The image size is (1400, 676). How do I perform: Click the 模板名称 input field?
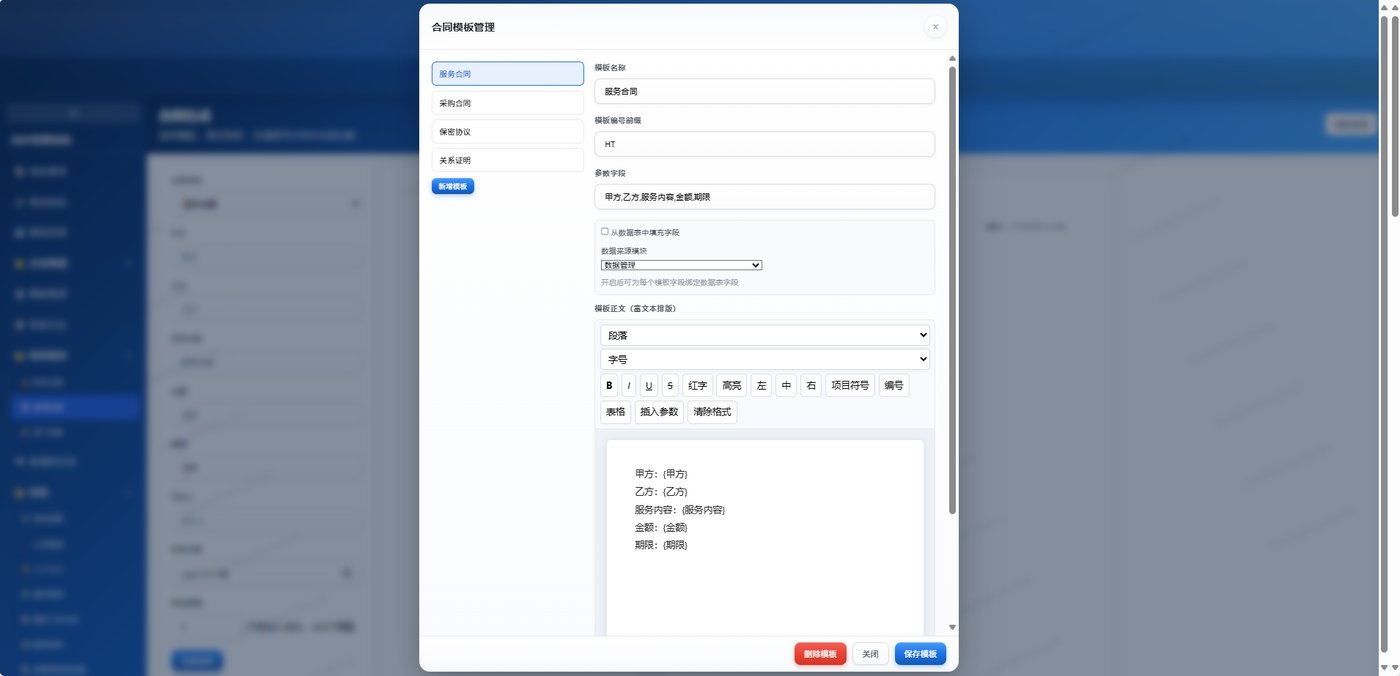(x=765, y=91)
